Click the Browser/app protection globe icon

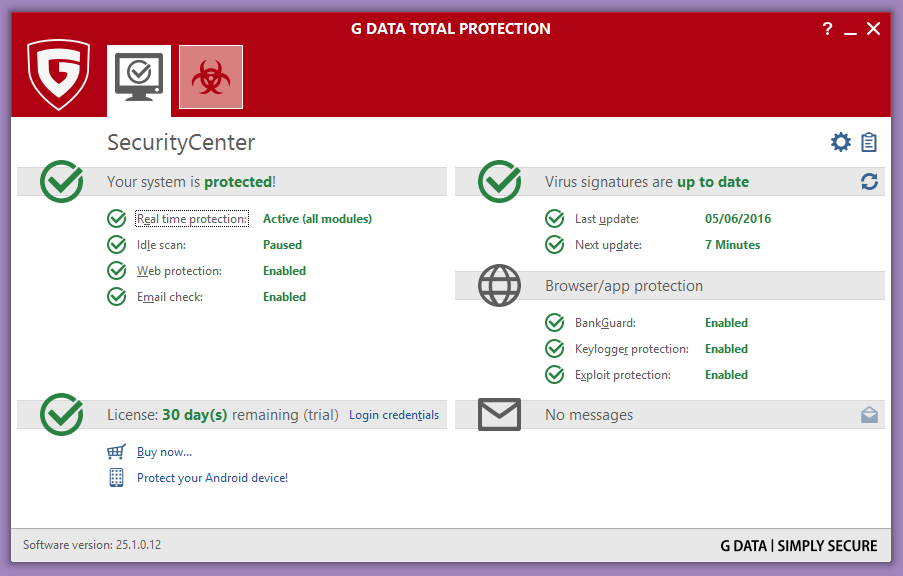499,285
